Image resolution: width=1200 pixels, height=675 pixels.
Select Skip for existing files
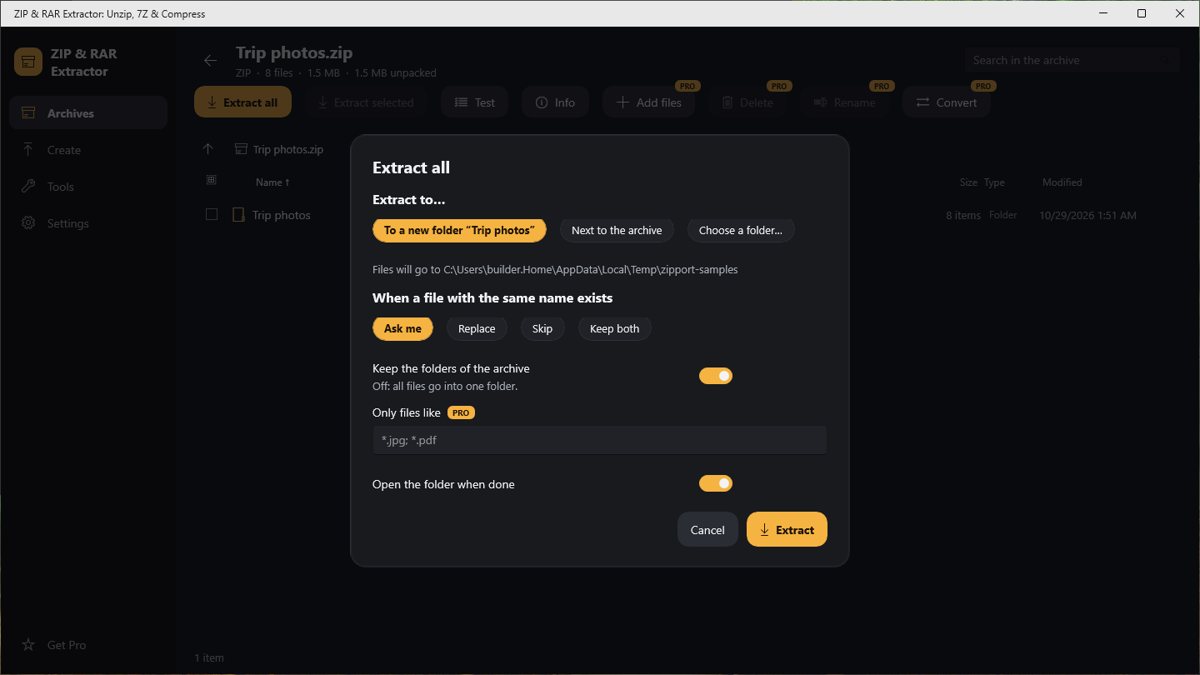coord(542,328)
